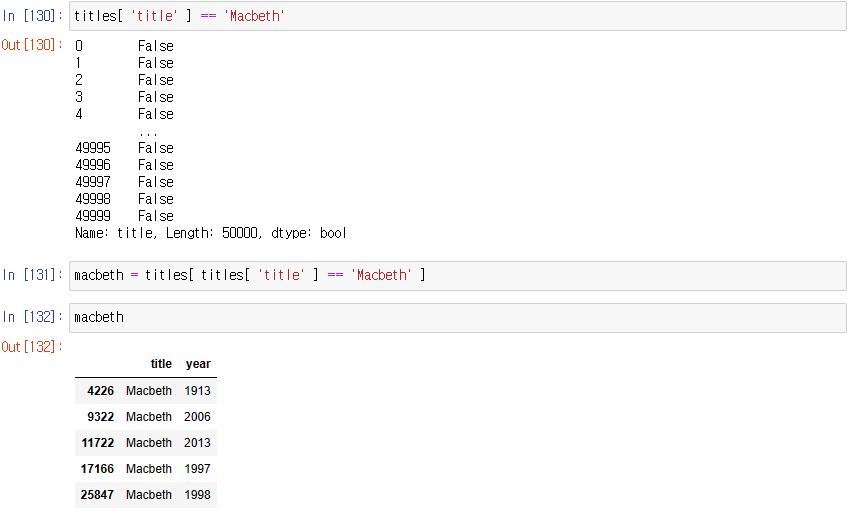Click the 'In [130]:' prompt label
The width and height of the screenshot is (852, 532).
[x=33, y=16]
